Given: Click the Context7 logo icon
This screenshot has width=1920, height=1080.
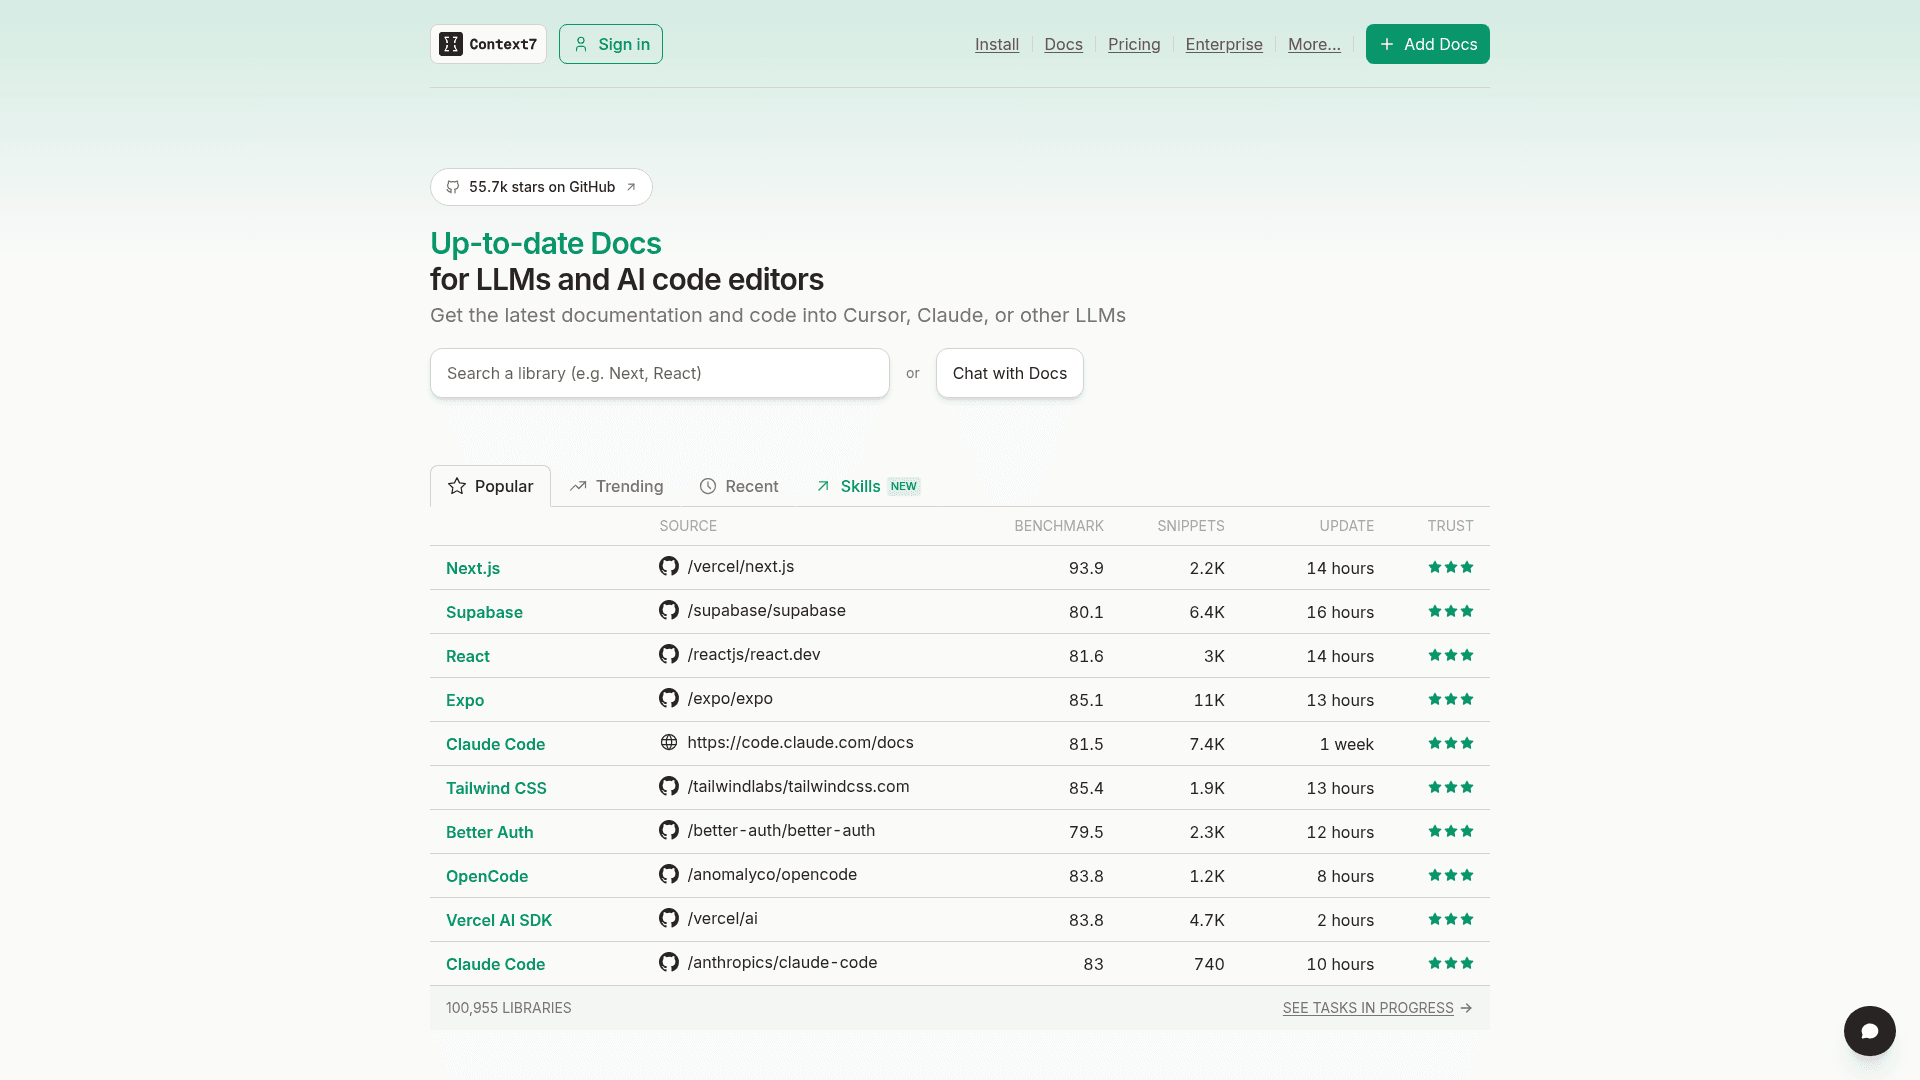Looking at the screenshot, I should [x=451, y=44].
